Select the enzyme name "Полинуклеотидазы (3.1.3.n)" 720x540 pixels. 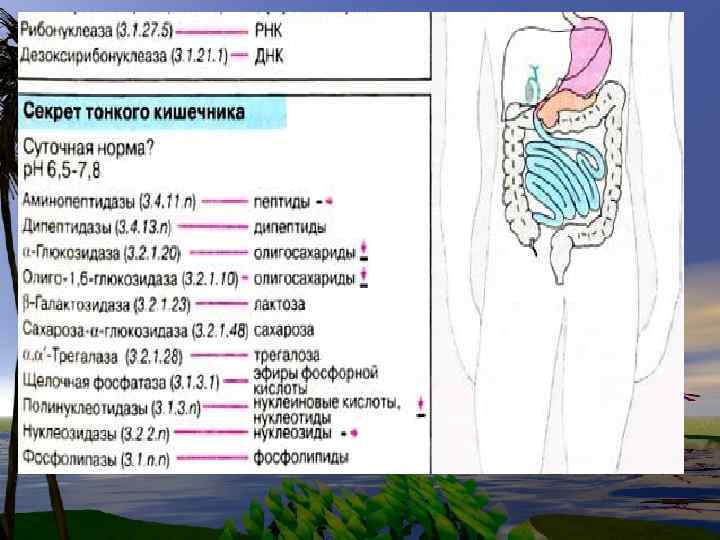[x=112, y=407]
